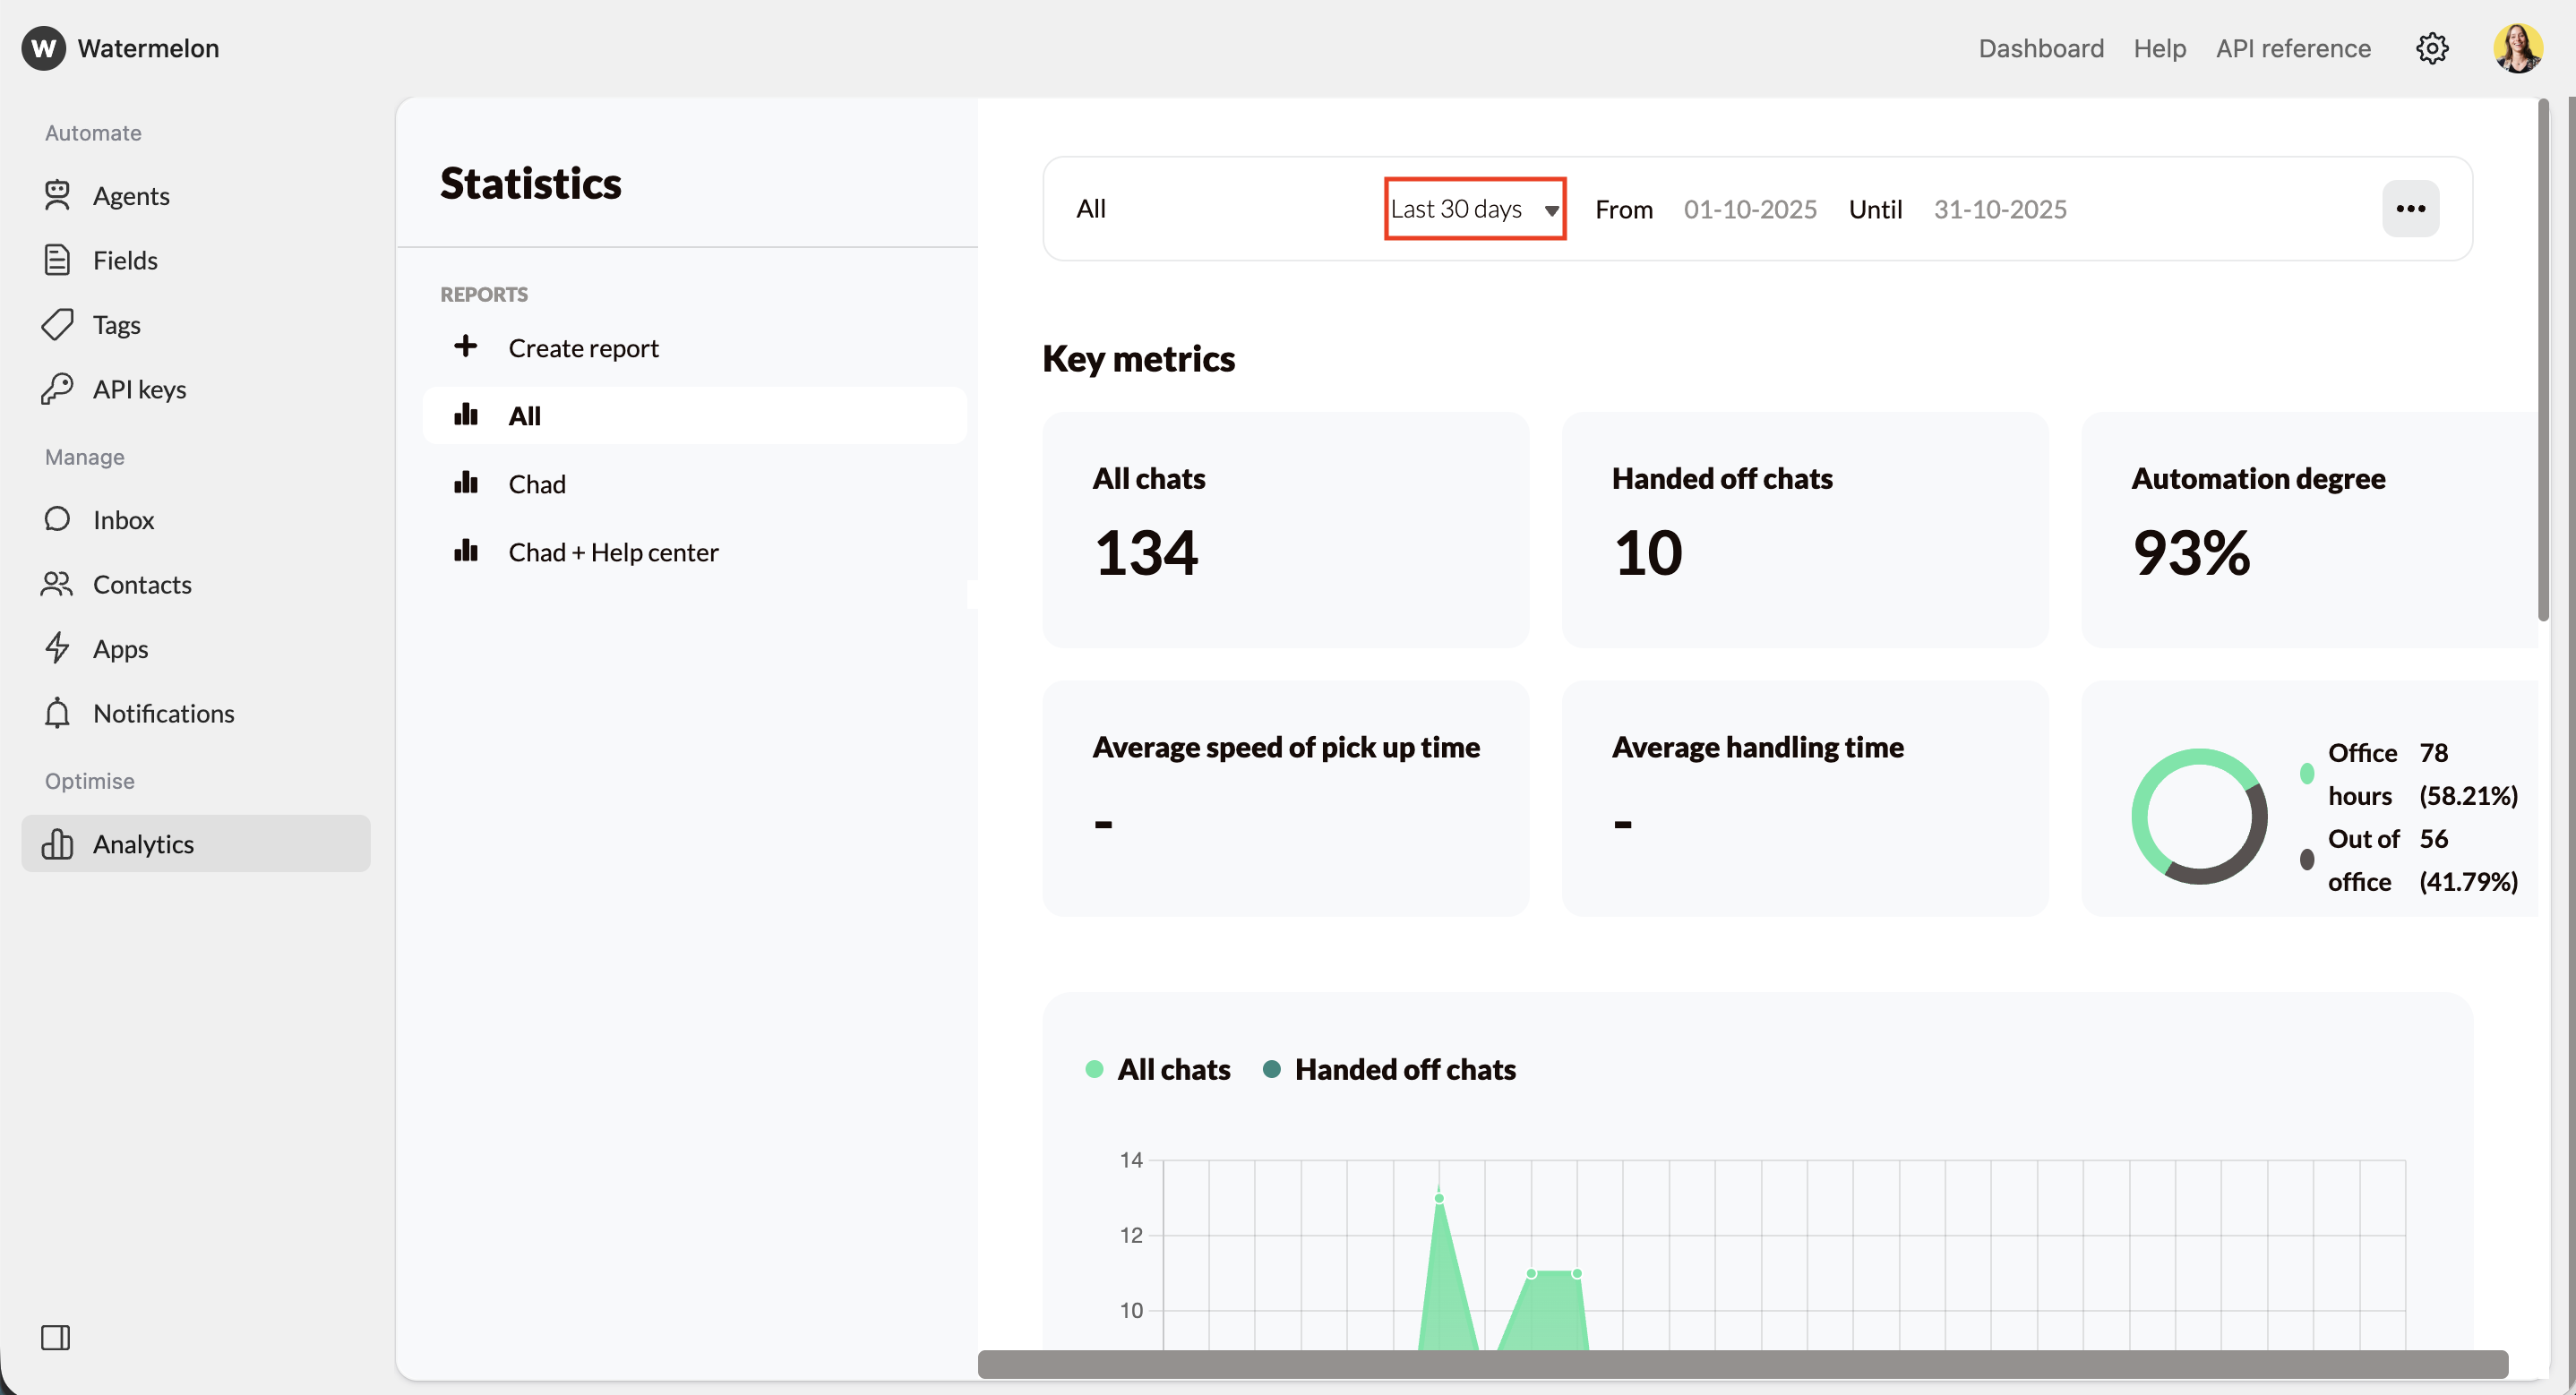Click the Create report option
This screenshot has height=1395, width=2576.
583,347
